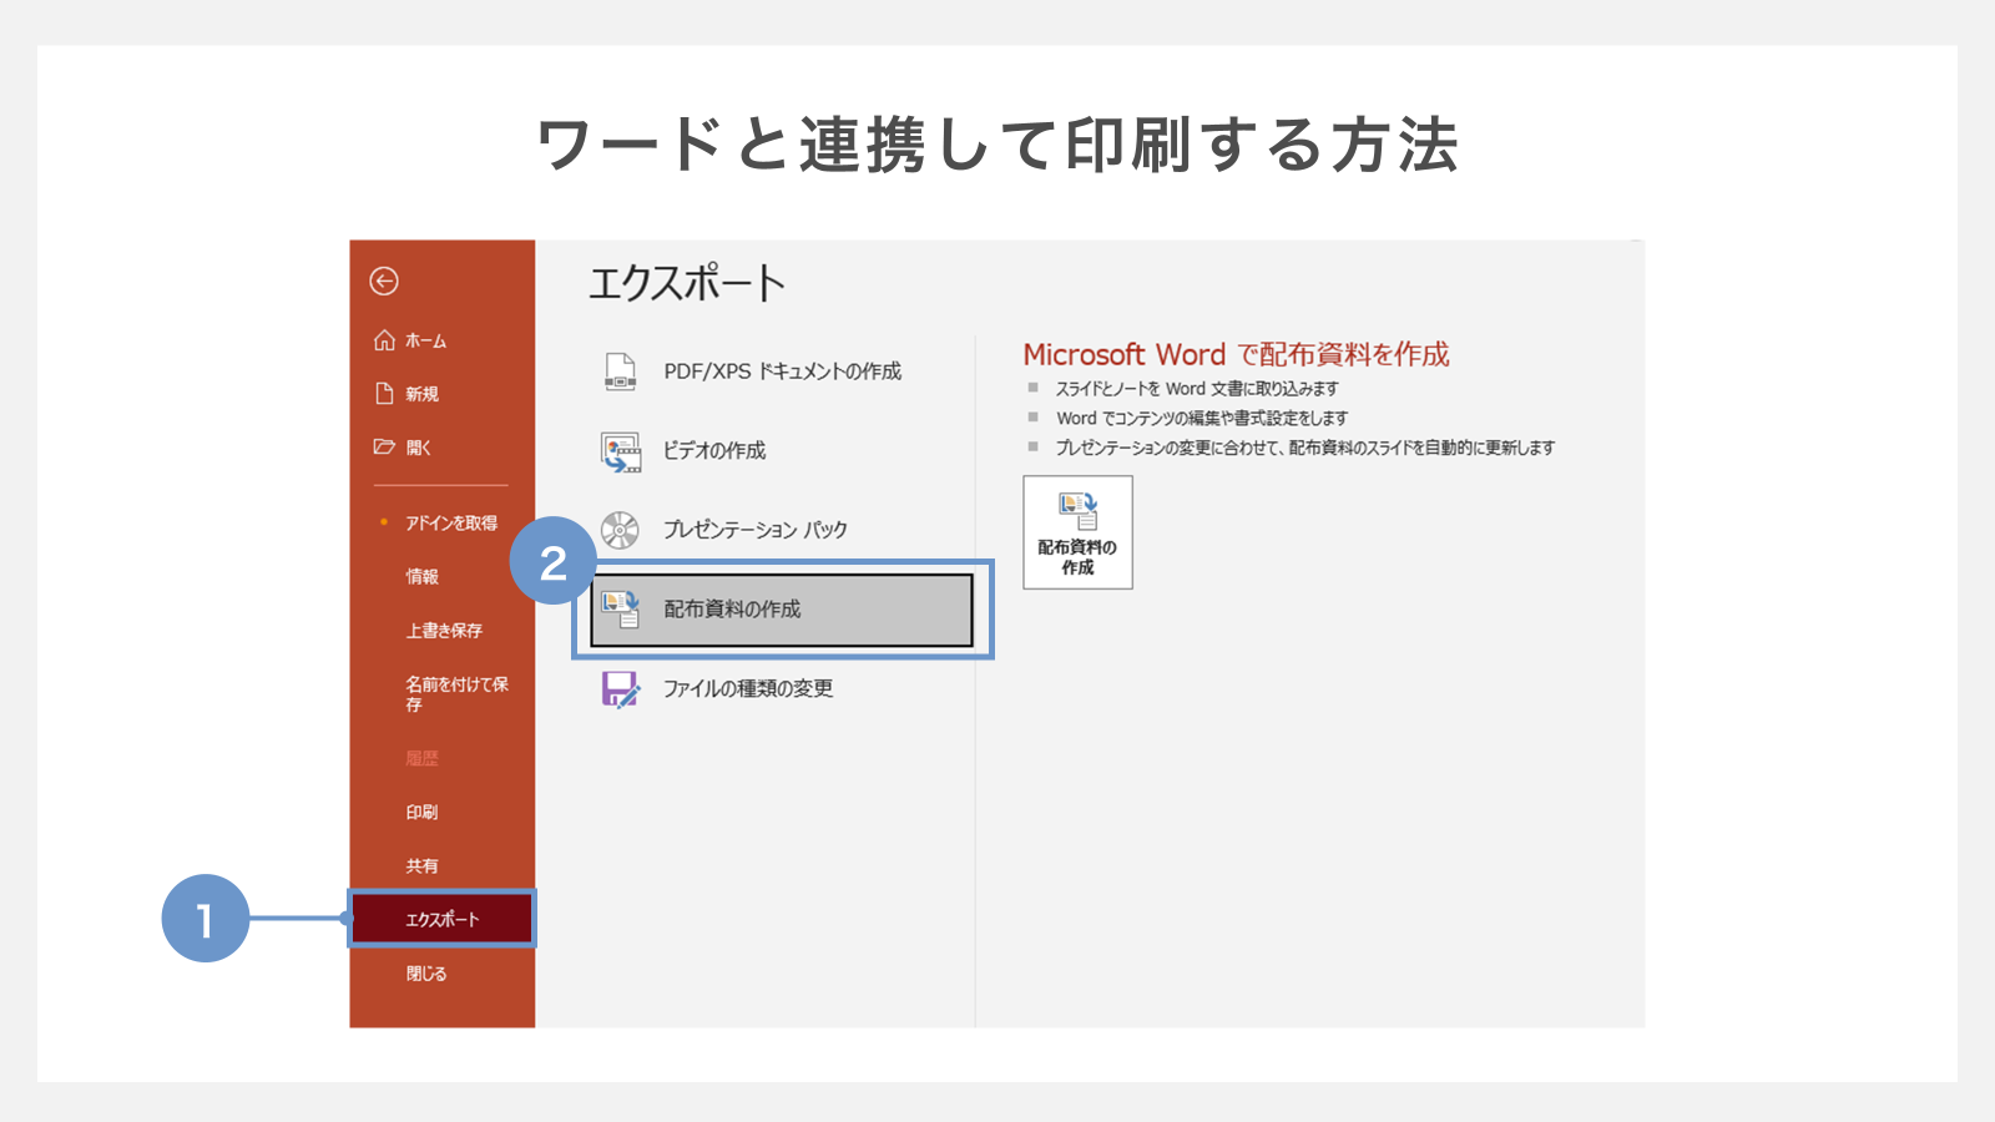1995x1122 pixels.
Task: Click the エクスポート page heading
Action: 686,284
